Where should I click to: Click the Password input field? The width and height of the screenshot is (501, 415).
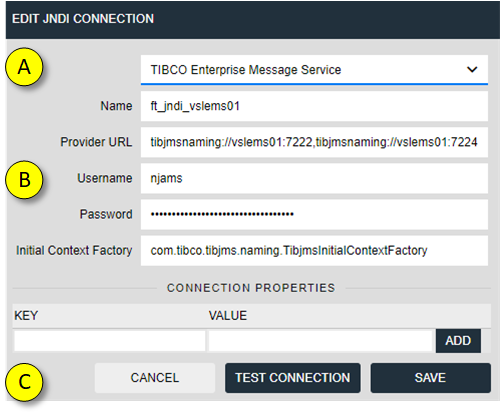[x=314, y=214]
